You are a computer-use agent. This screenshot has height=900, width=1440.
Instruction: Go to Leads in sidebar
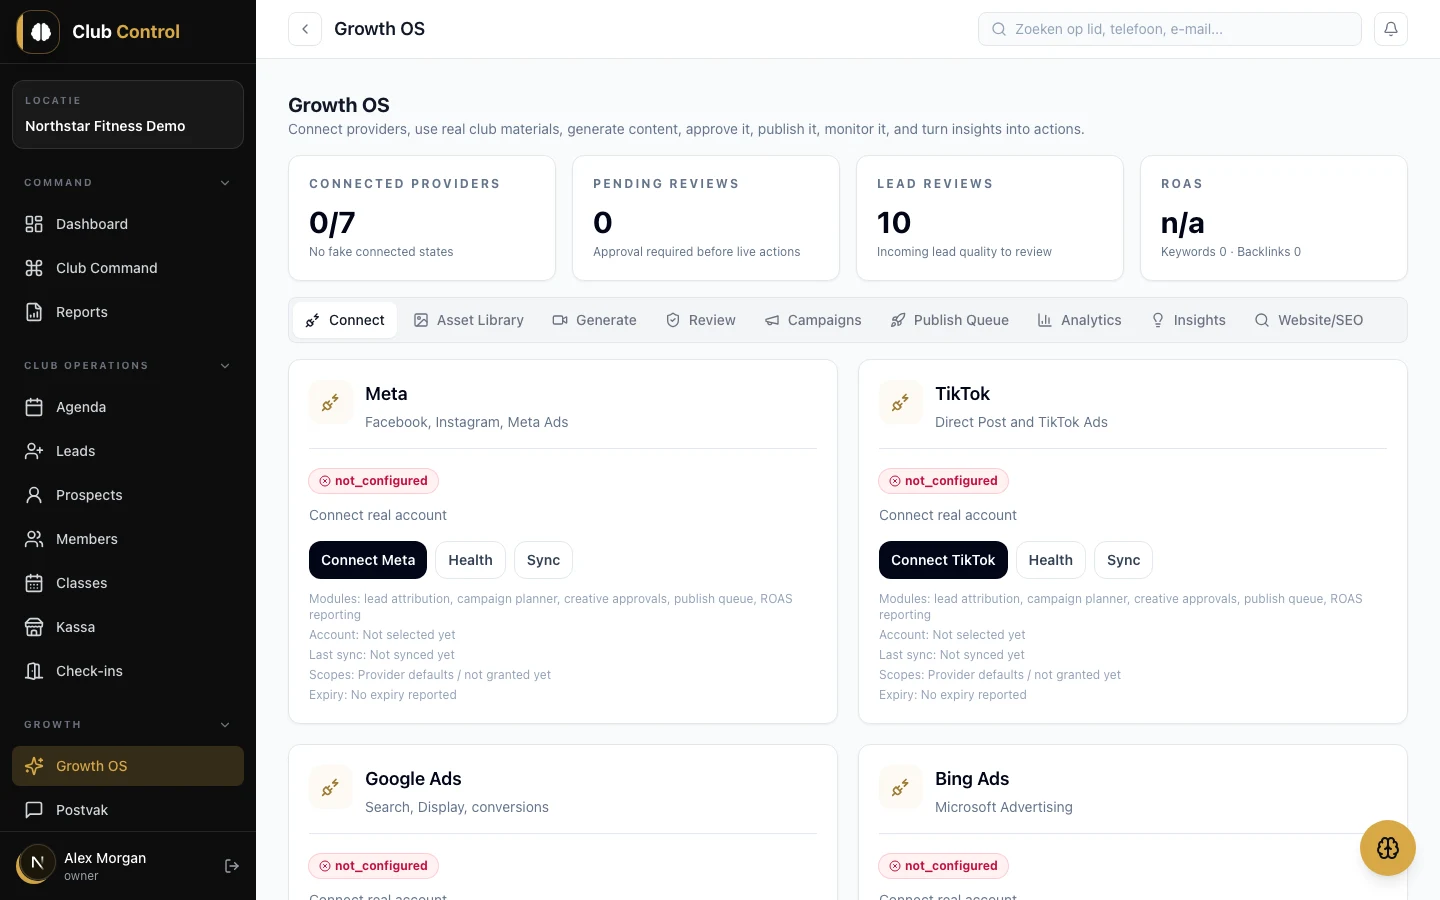(x=128, y=451)
